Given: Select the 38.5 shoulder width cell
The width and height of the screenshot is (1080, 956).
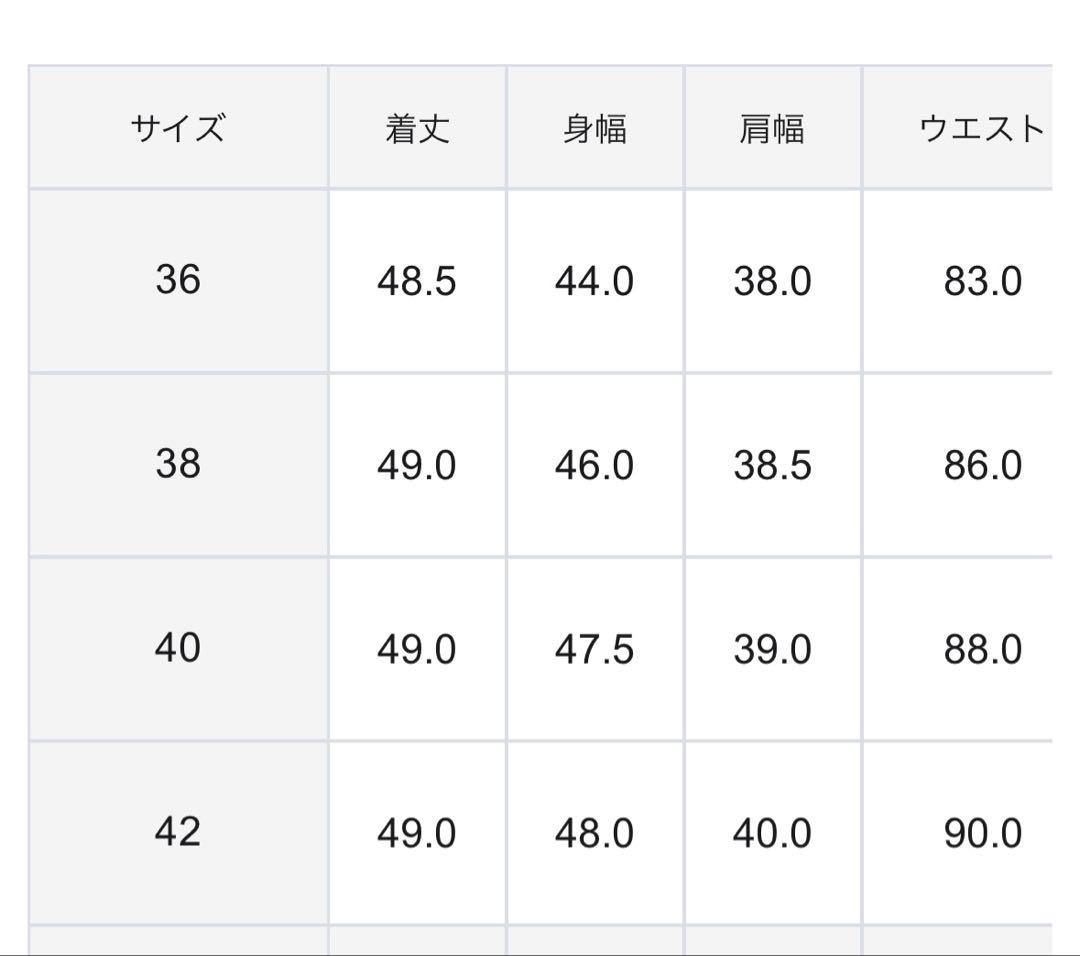Looking at the screenshot, I should click(772, 466).
